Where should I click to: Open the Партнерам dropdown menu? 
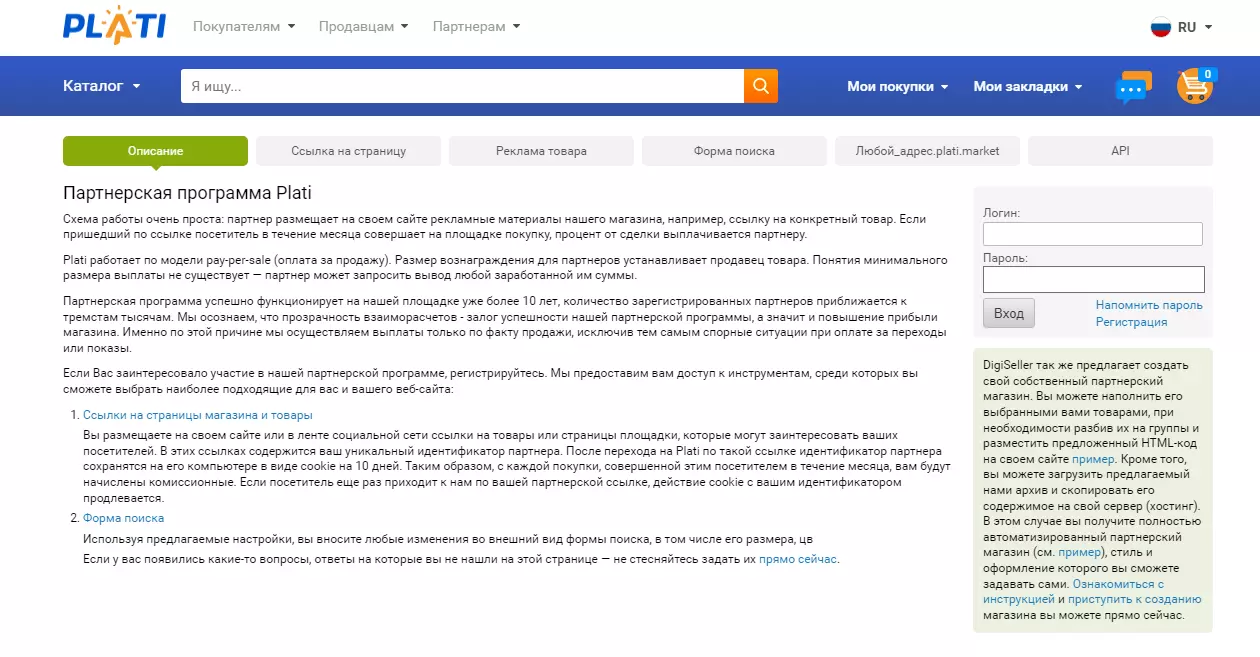[476, 27]
